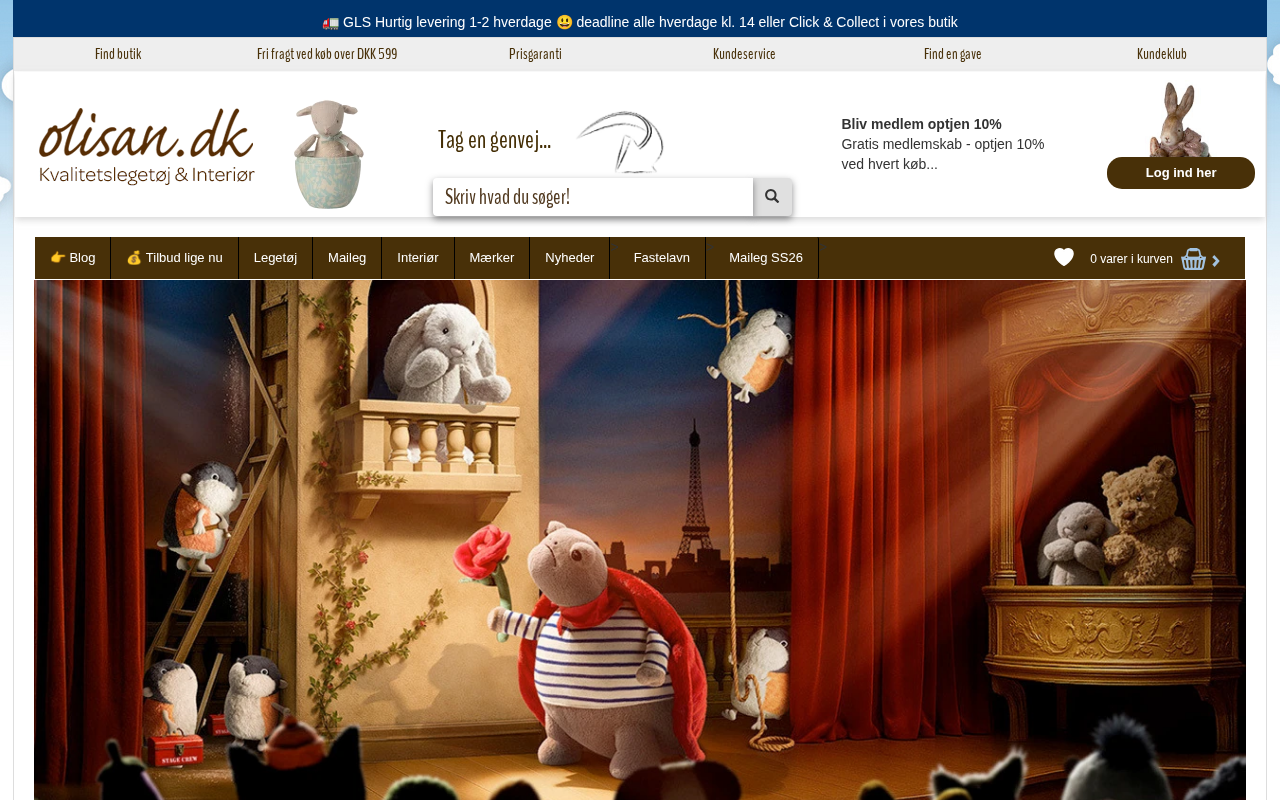Viewport: 1280px width, 800px height.
Task: Click the 'Log ind her' button
Action: coord(1181,173)
